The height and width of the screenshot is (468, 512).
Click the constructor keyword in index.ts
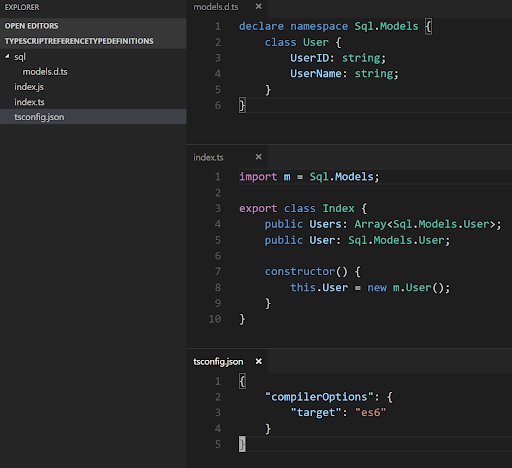click(300, 271)
